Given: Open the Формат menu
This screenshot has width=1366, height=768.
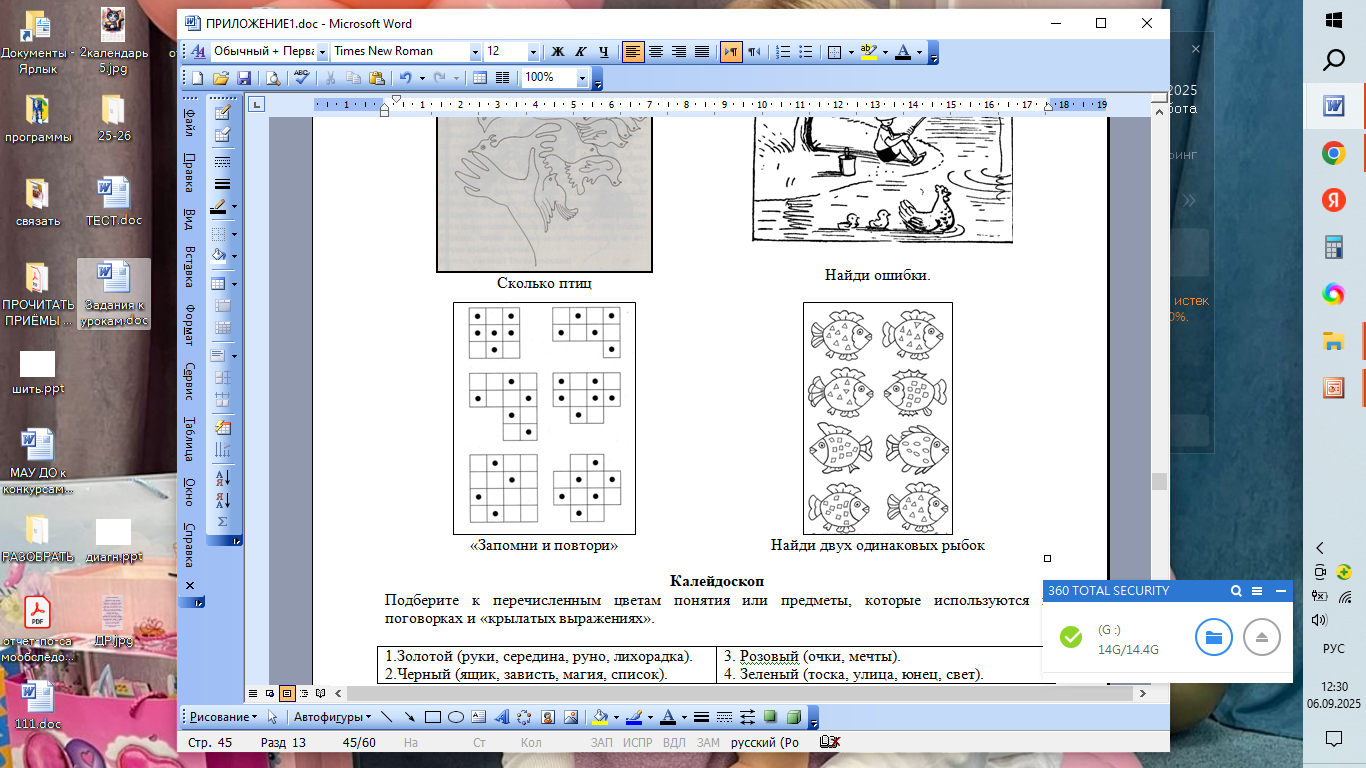Looking at the screenshot, I should click(189, 324).
